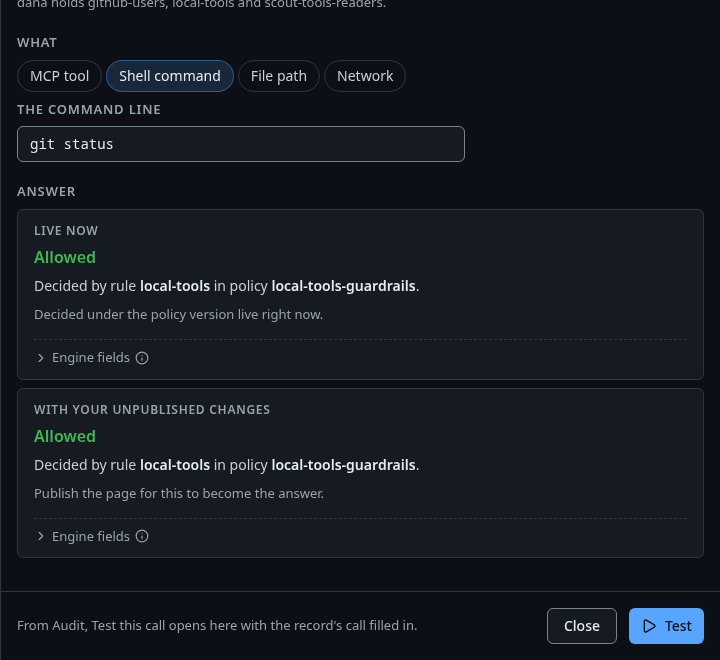720x660 pixels.
Task: Select the MCP tool option
Action: click(x=59, y=76)
